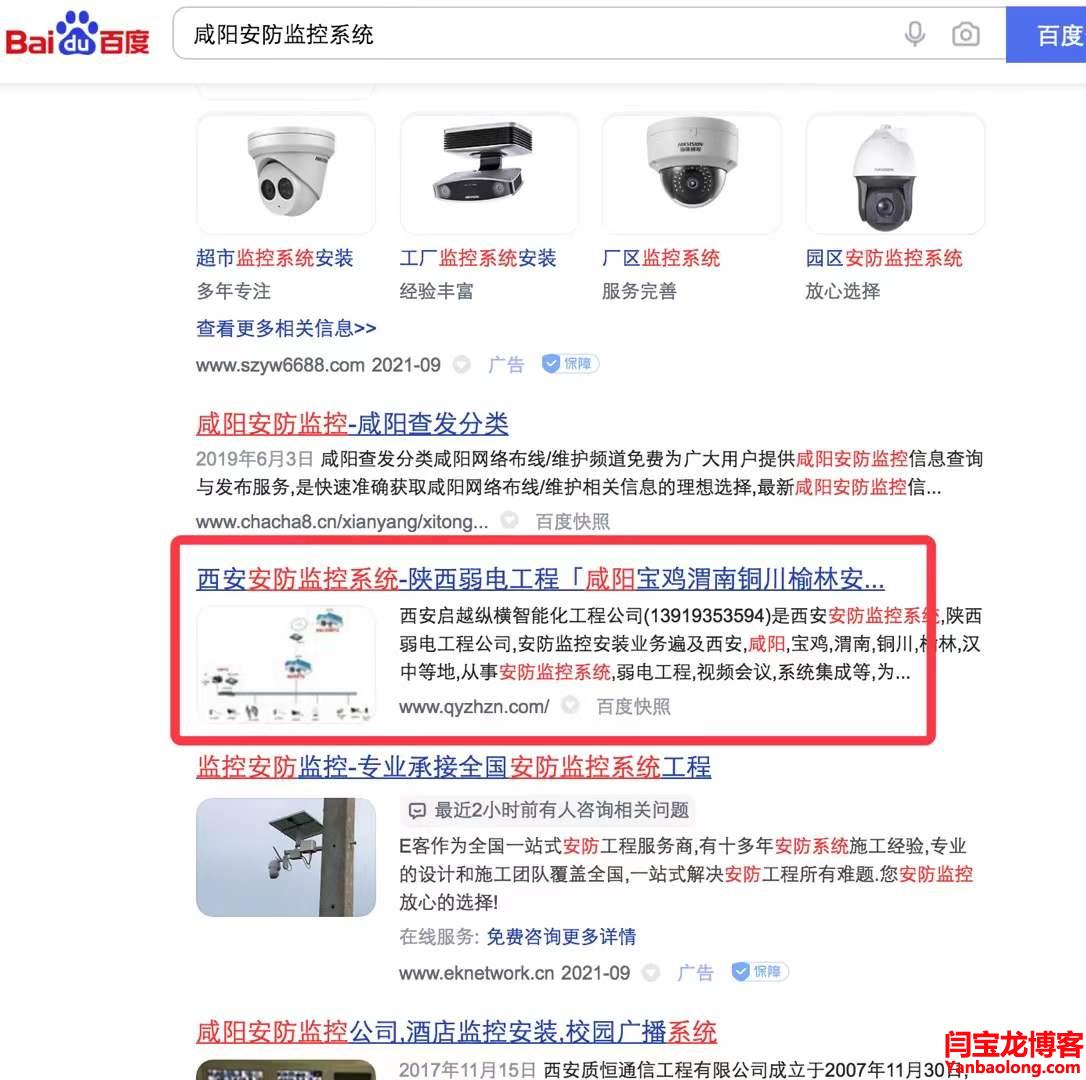
Task: Click the 百度一下 search button
Action: click(1046, 35)
